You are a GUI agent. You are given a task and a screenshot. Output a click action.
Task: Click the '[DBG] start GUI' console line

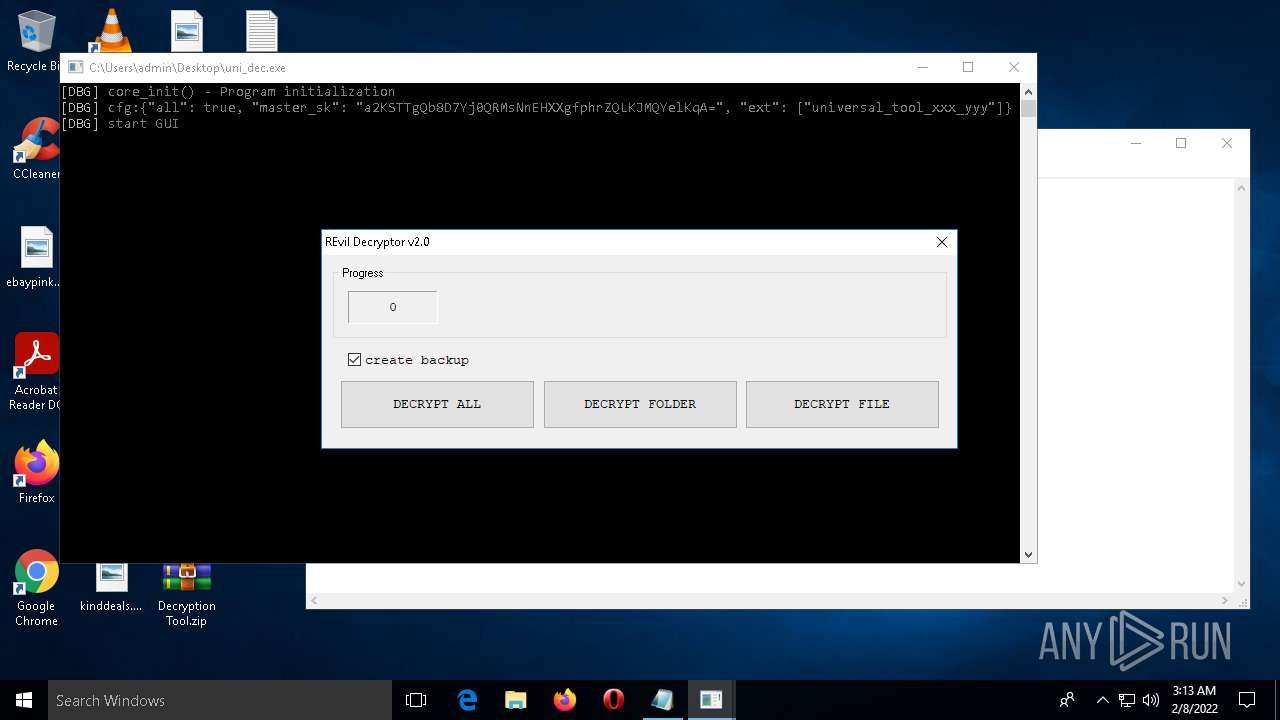(x=120, y=124)
